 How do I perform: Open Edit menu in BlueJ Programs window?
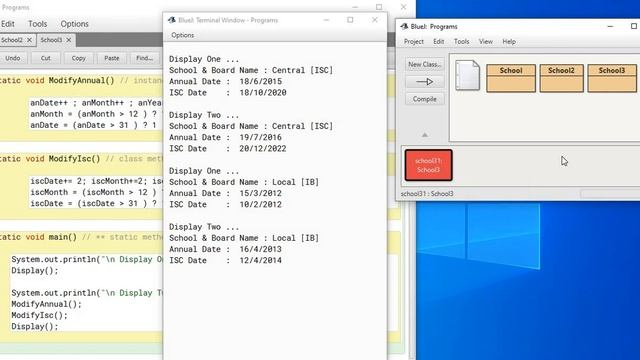point(439,42)
